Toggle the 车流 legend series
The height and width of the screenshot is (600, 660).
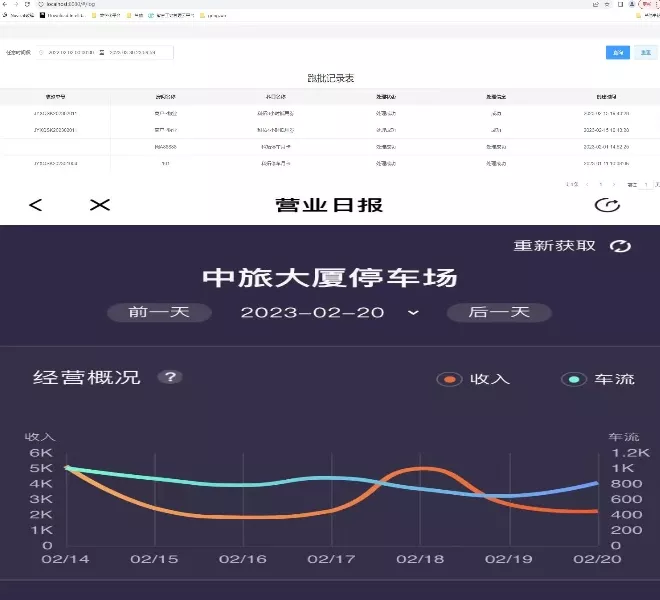[x=598, y=379]
